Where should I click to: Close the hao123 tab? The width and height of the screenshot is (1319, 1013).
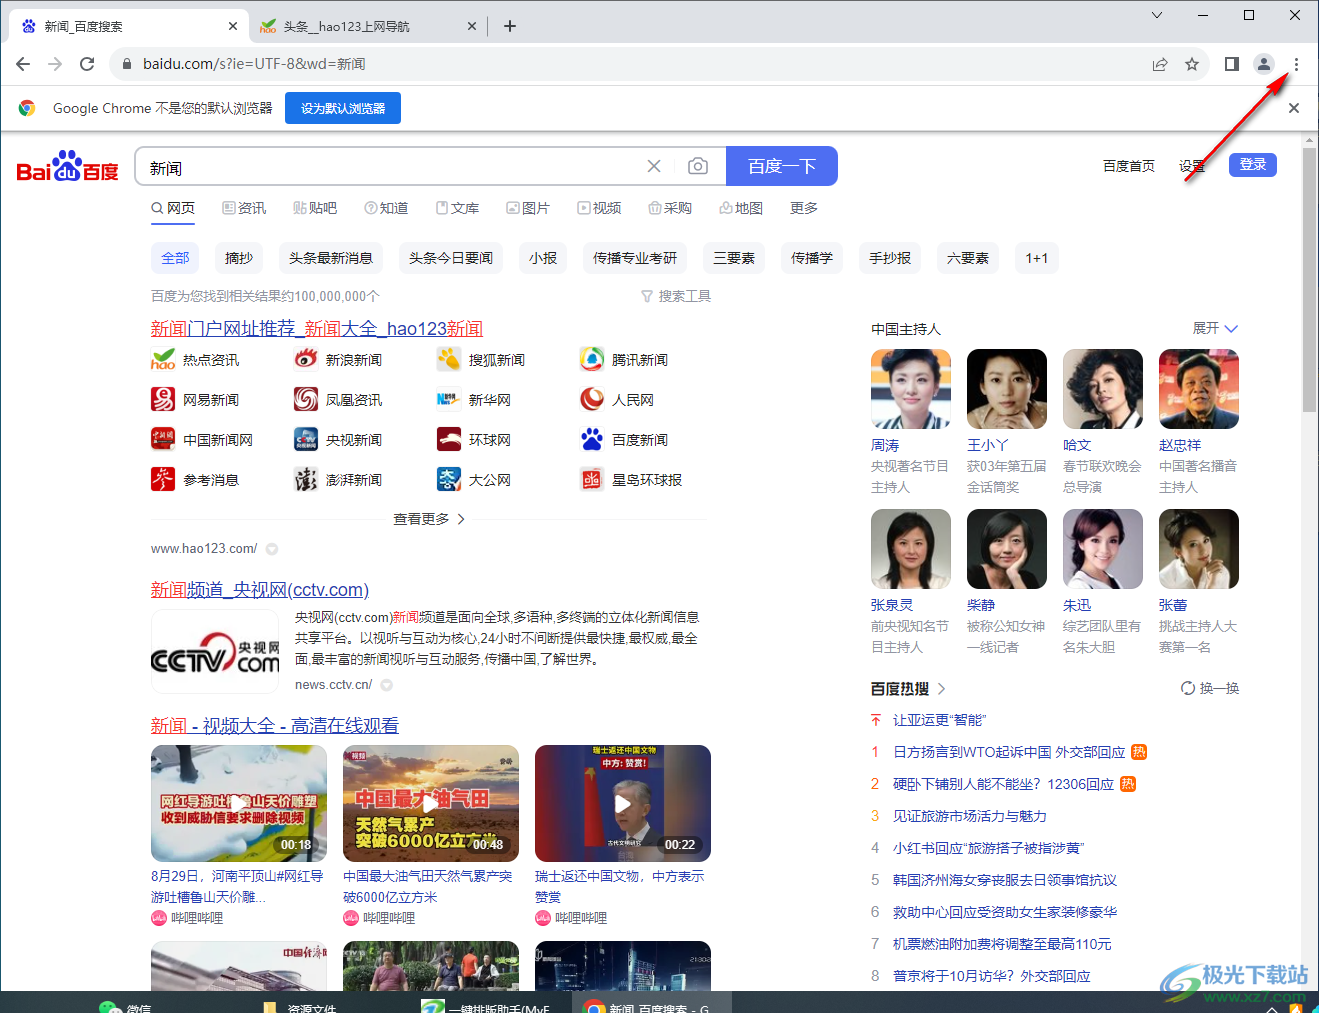tap(472, 26)
